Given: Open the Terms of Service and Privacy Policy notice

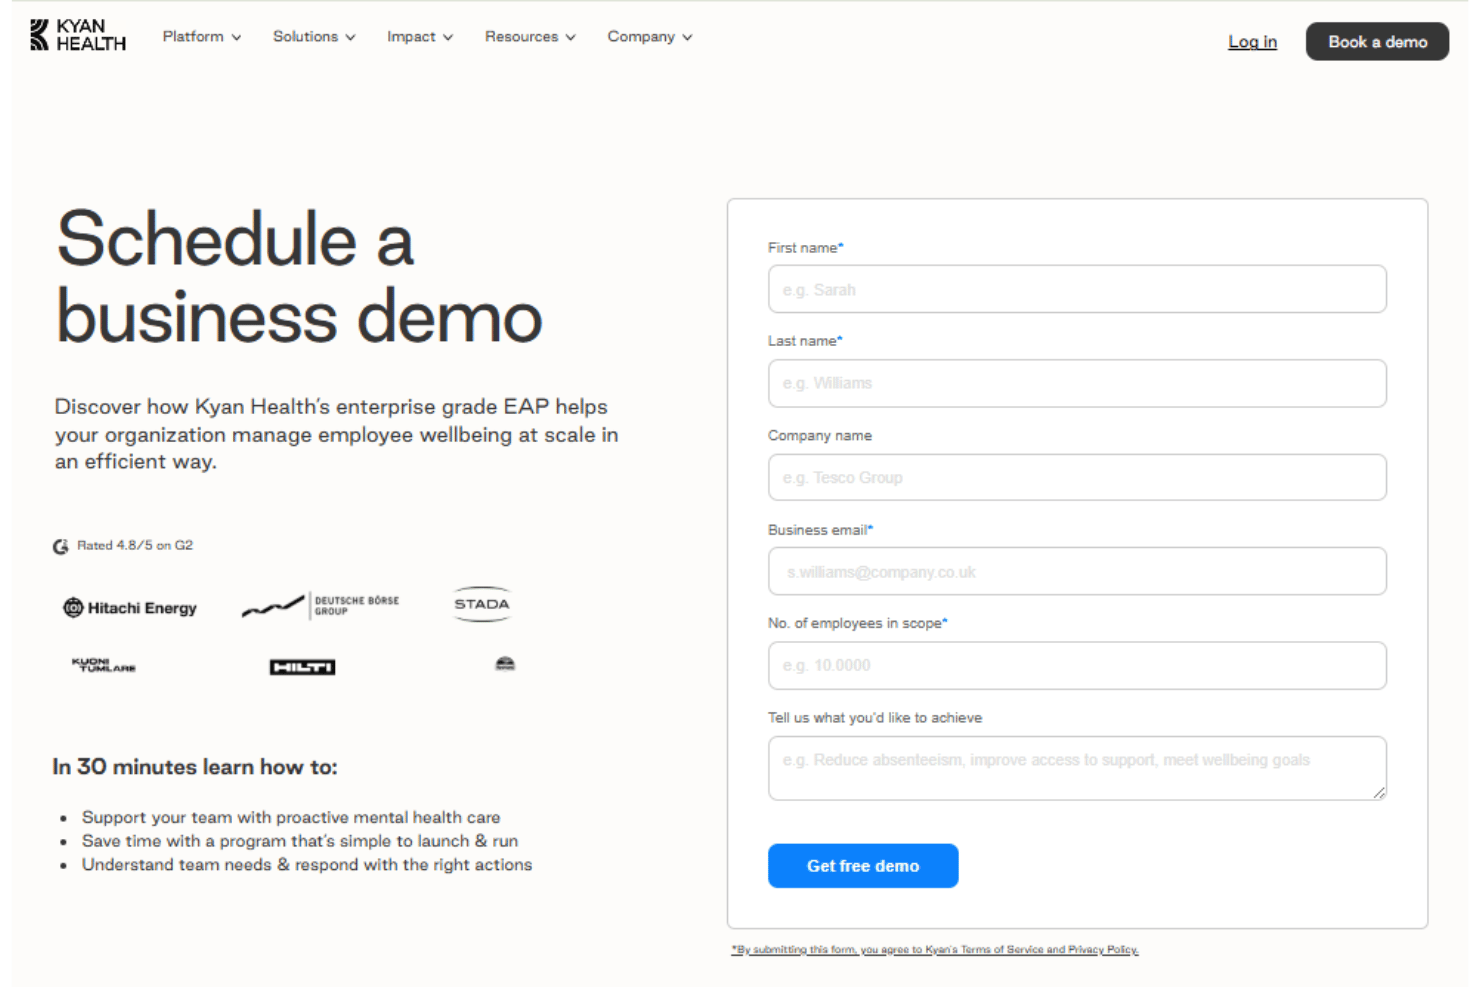Looking at the screenshot, I should 935,949.
